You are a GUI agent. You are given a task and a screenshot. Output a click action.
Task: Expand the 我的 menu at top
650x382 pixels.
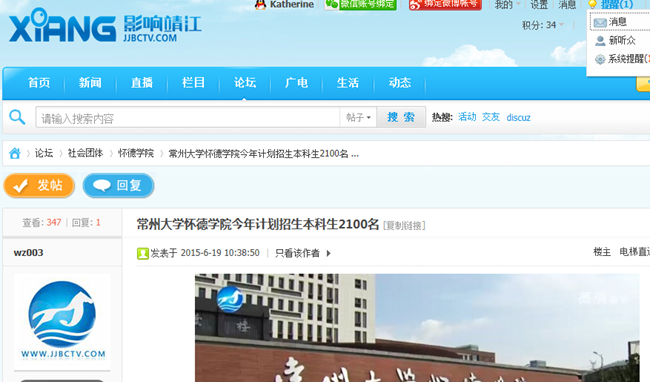tap(507, 5)
